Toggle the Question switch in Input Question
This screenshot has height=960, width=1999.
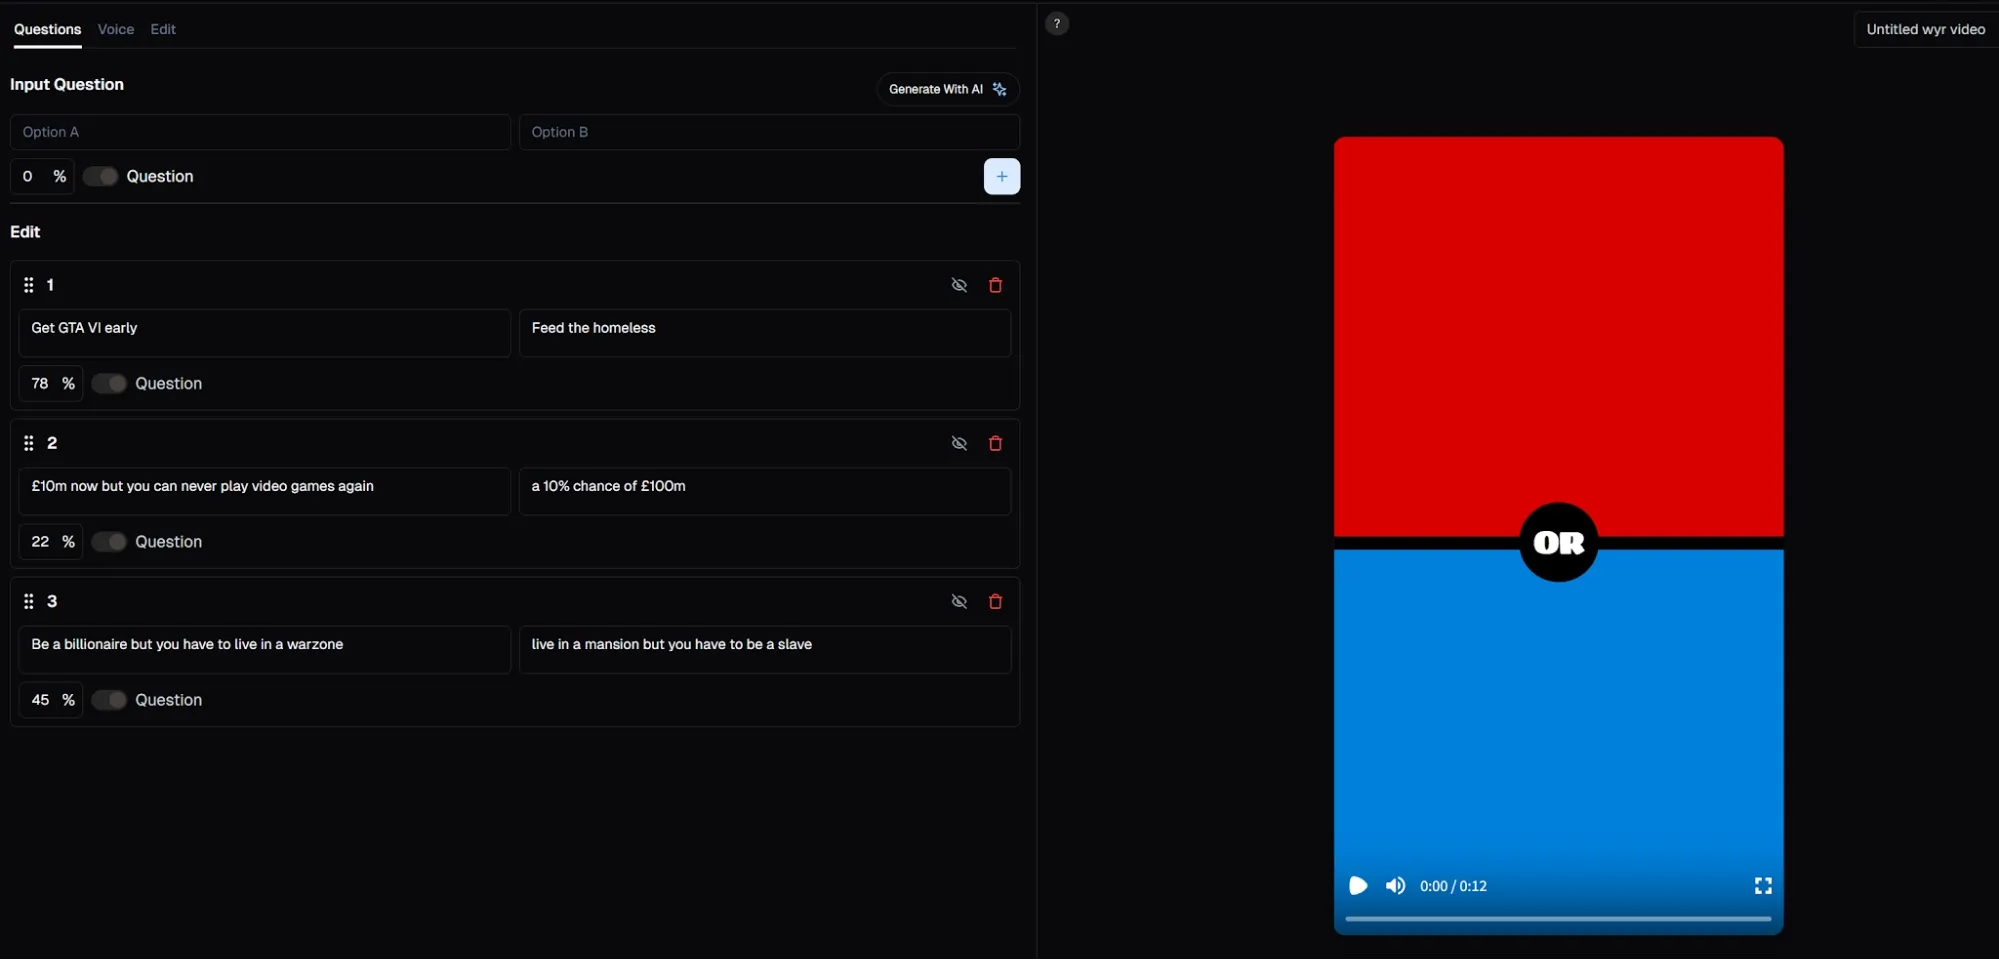click(x=100, y=176)
